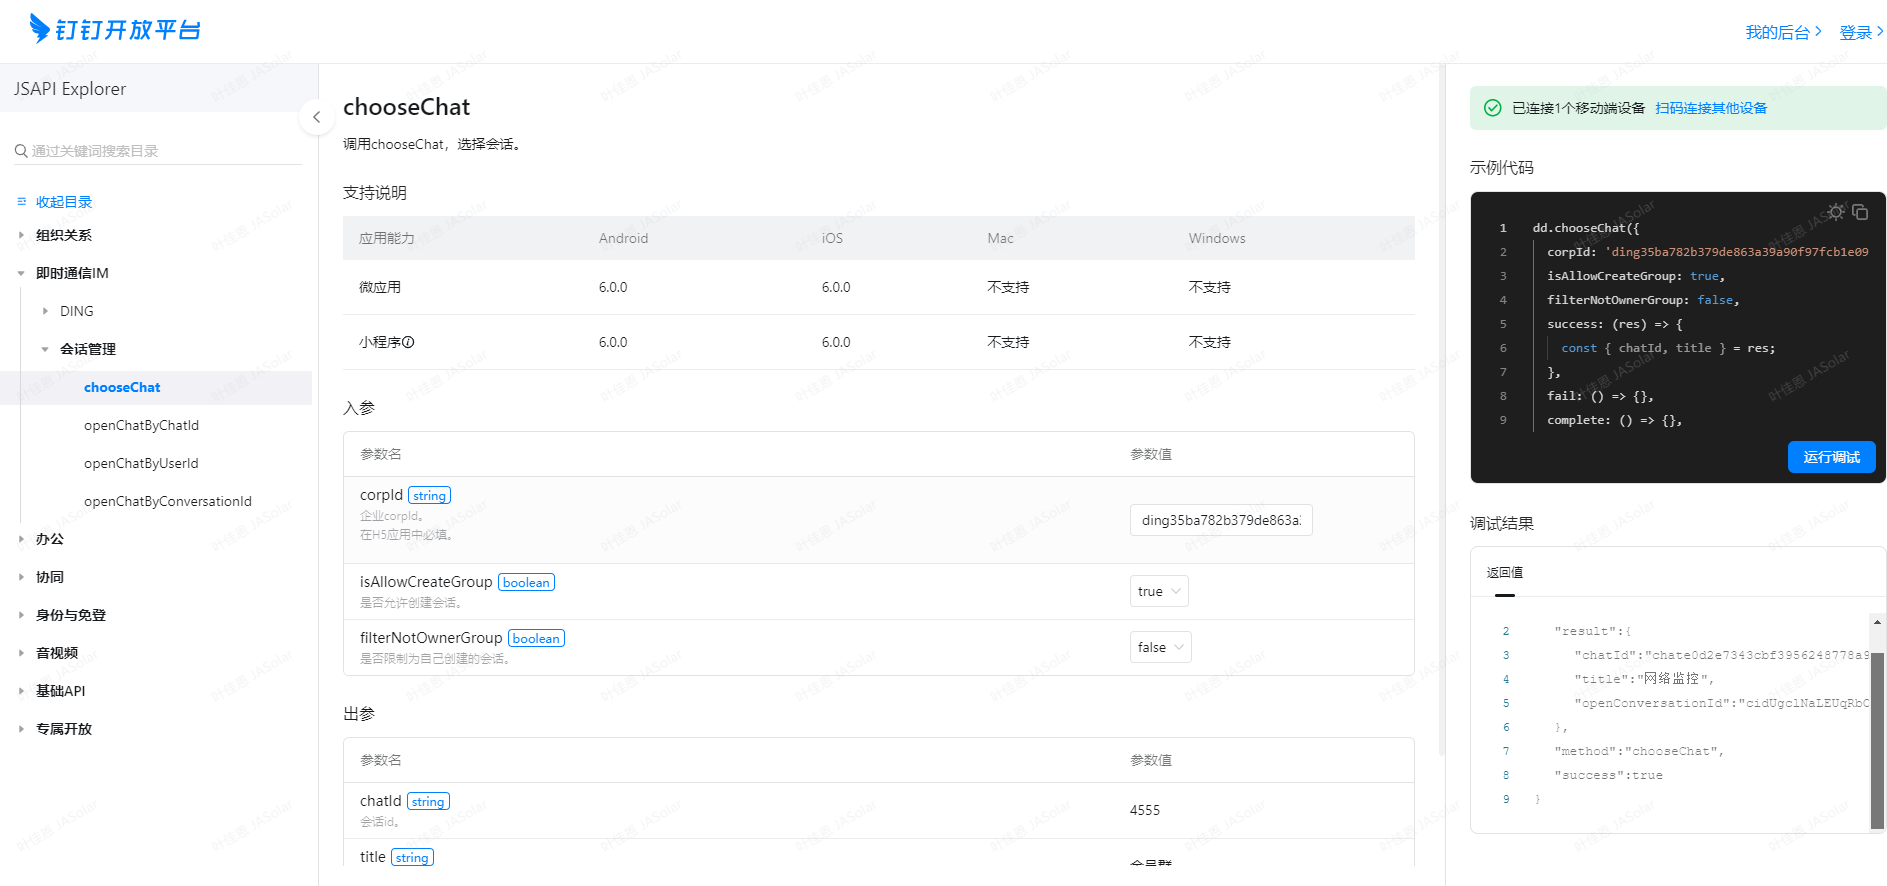
Task: Collapse the sidebar with the left chevron
Action: [316, 117]
